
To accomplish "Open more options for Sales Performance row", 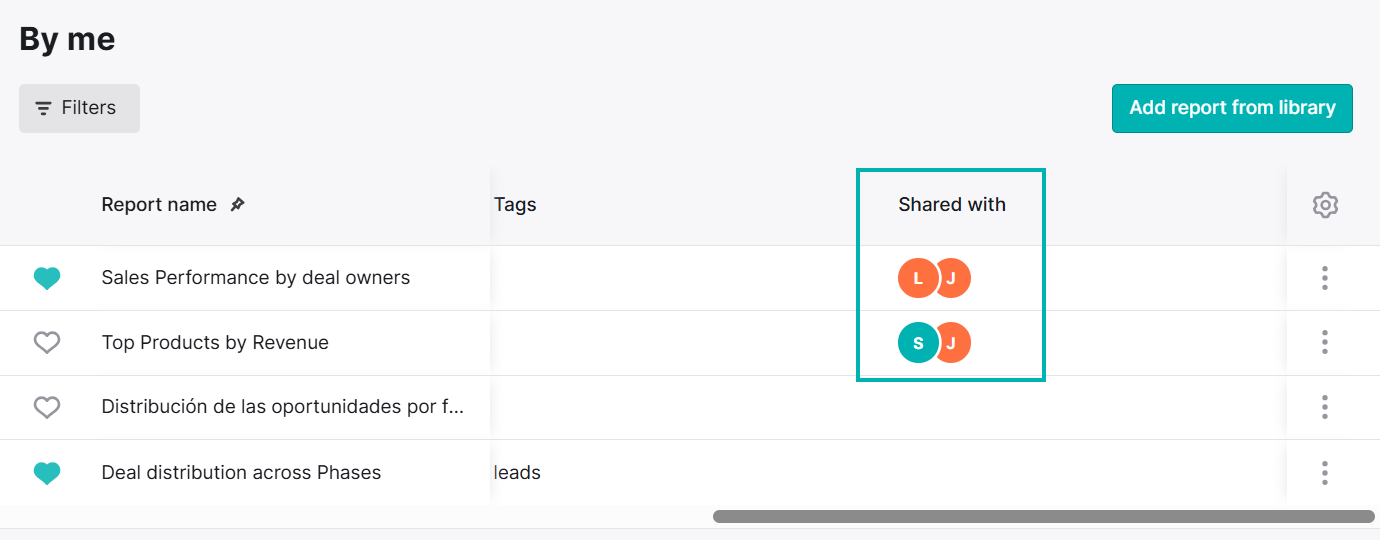I will pyautogui.click(x=1325, y=278).
